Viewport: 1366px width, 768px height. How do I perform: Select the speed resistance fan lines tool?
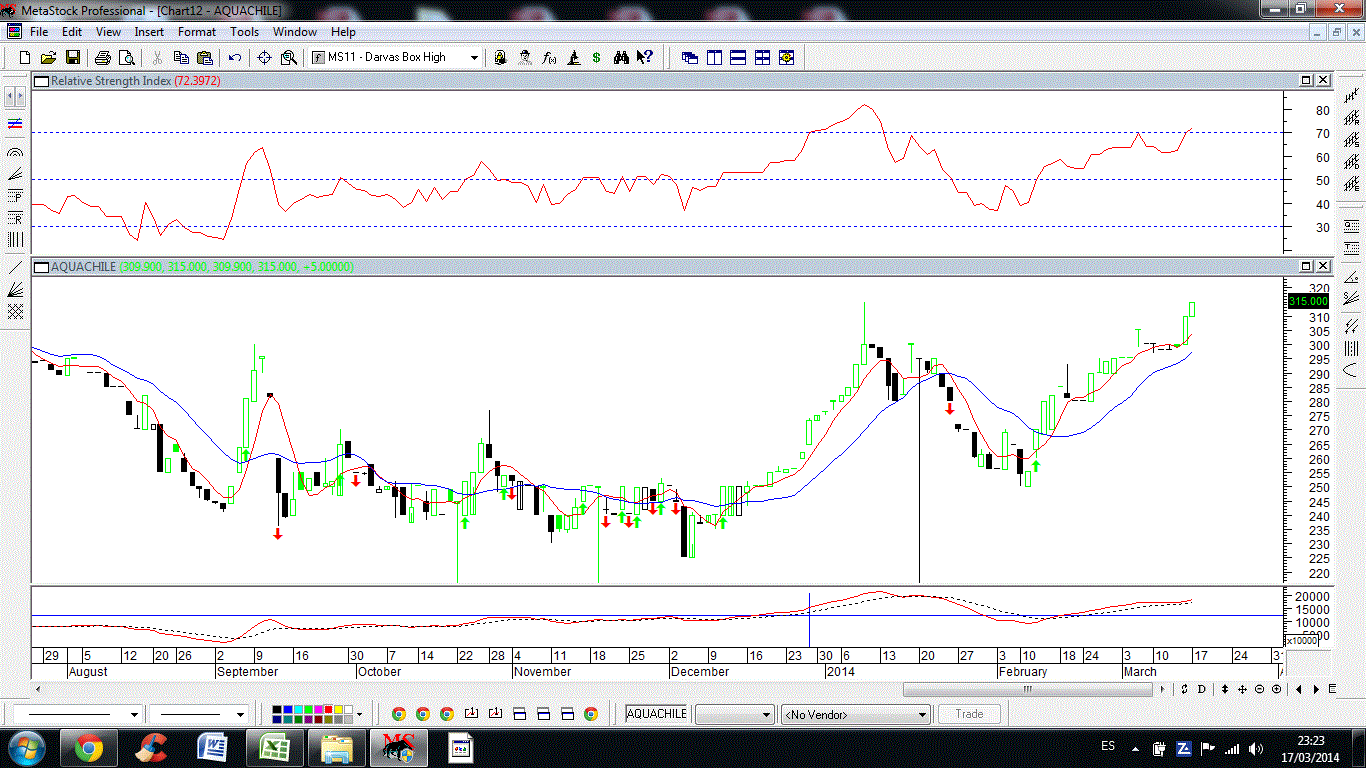click(x=15, y=174)
